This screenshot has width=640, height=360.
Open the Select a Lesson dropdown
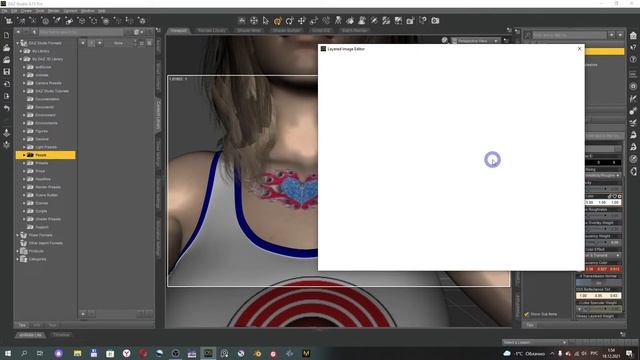tap(535, 342)
